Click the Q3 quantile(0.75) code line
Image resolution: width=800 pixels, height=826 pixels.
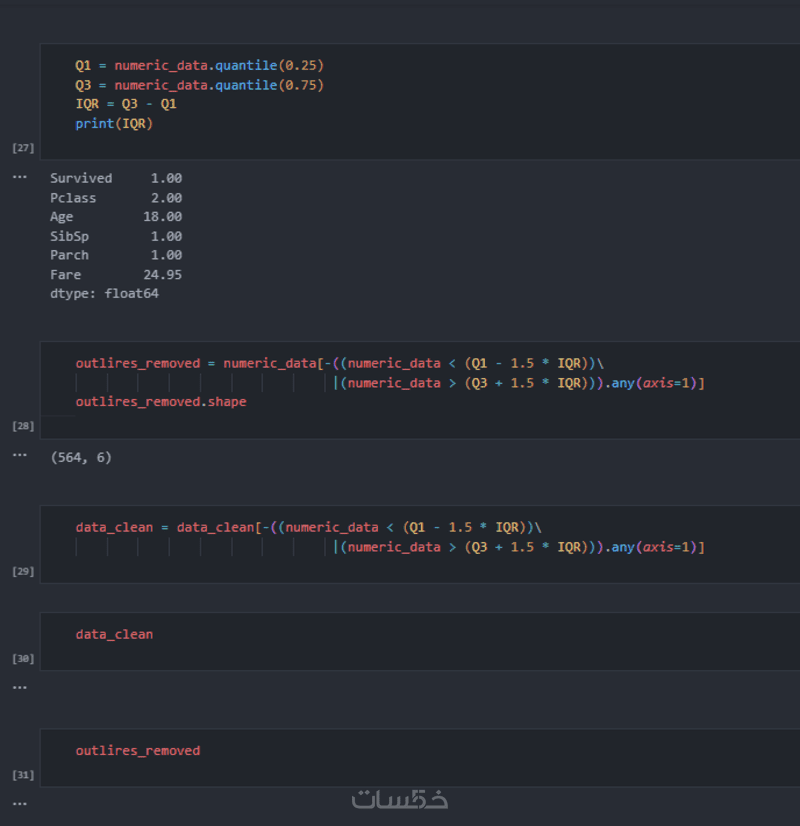click(x=200, y=85)
